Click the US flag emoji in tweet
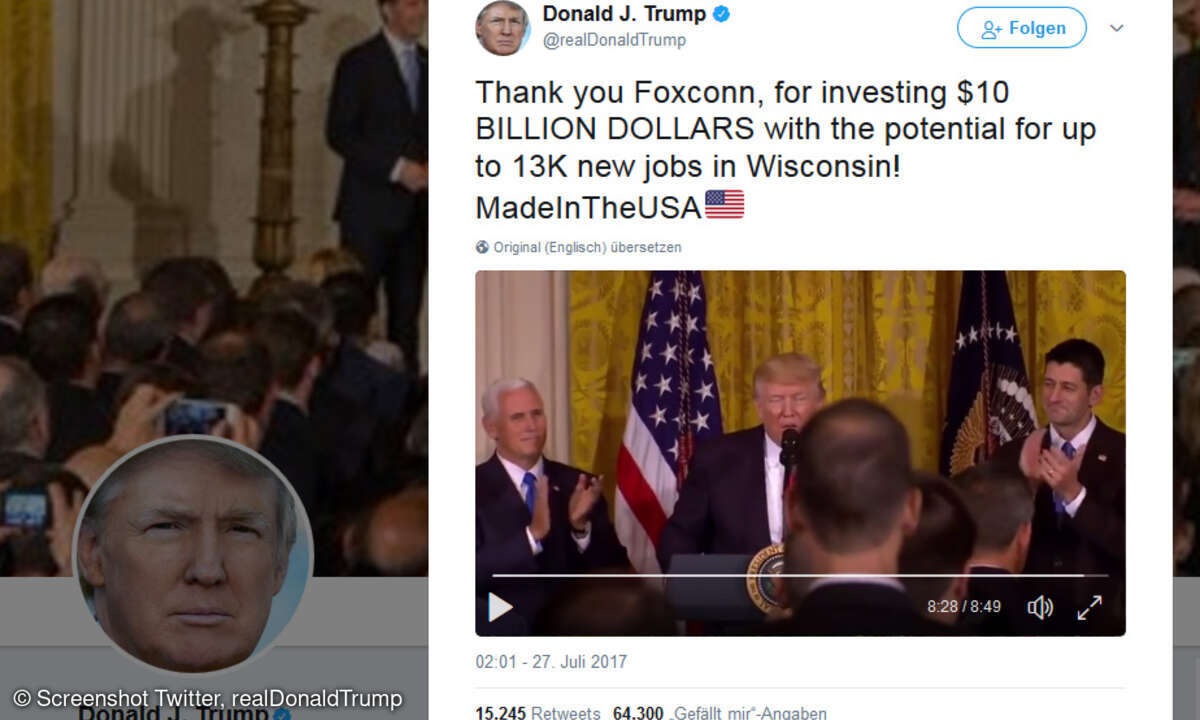The height and width of the screenshot is (720, 1200). 724,205
